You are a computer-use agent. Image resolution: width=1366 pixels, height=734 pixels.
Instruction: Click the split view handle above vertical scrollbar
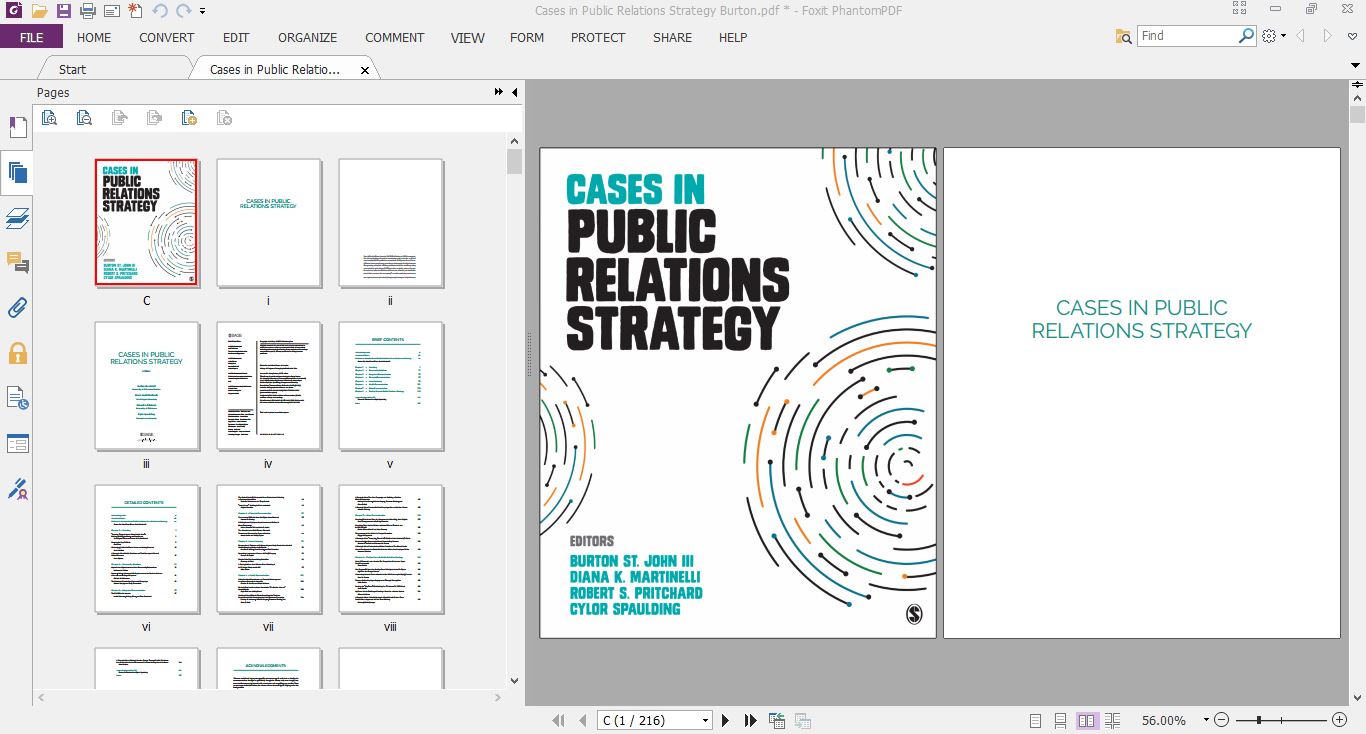pyautogui.click(x=1357, y=87)
